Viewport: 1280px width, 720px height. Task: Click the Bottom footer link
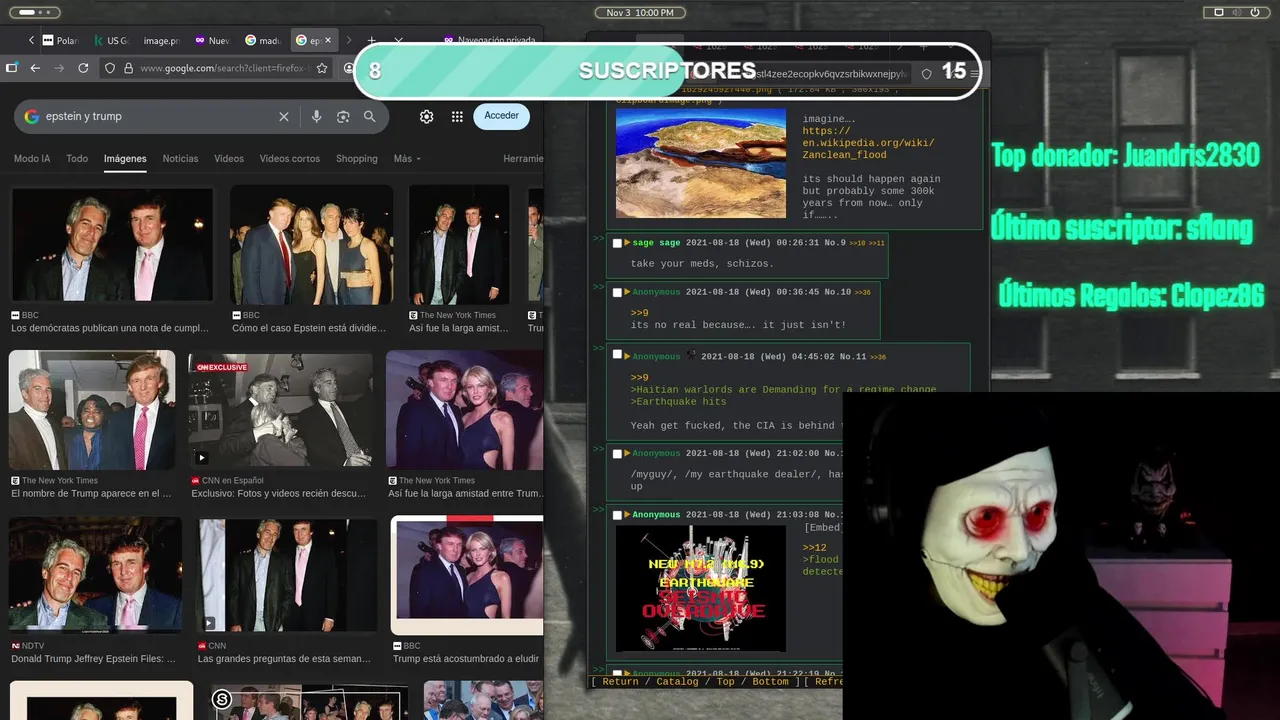tap(770, 681)
